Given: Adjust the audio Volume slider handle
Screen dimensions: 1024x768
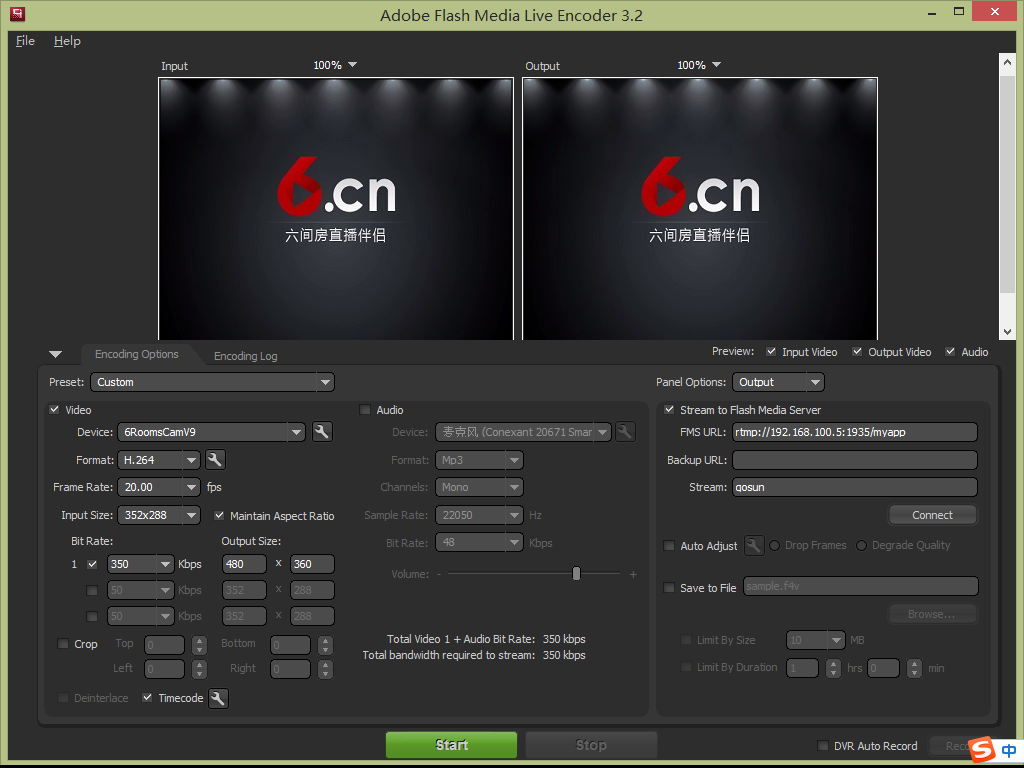Looking at the screenshot, I should coord(576,573).
